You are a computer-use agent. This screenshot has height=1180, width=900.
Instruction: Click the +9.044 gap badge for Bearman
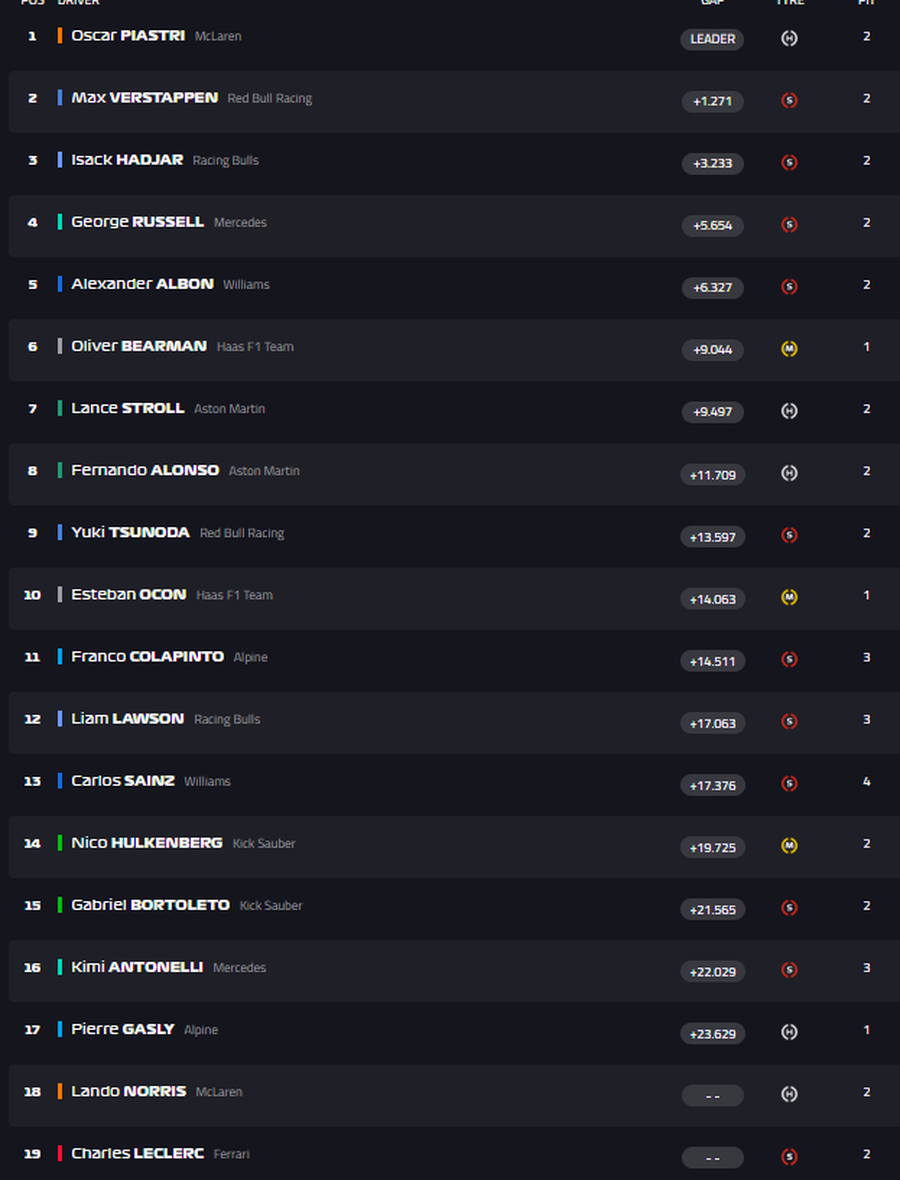[x=712, y=350]
